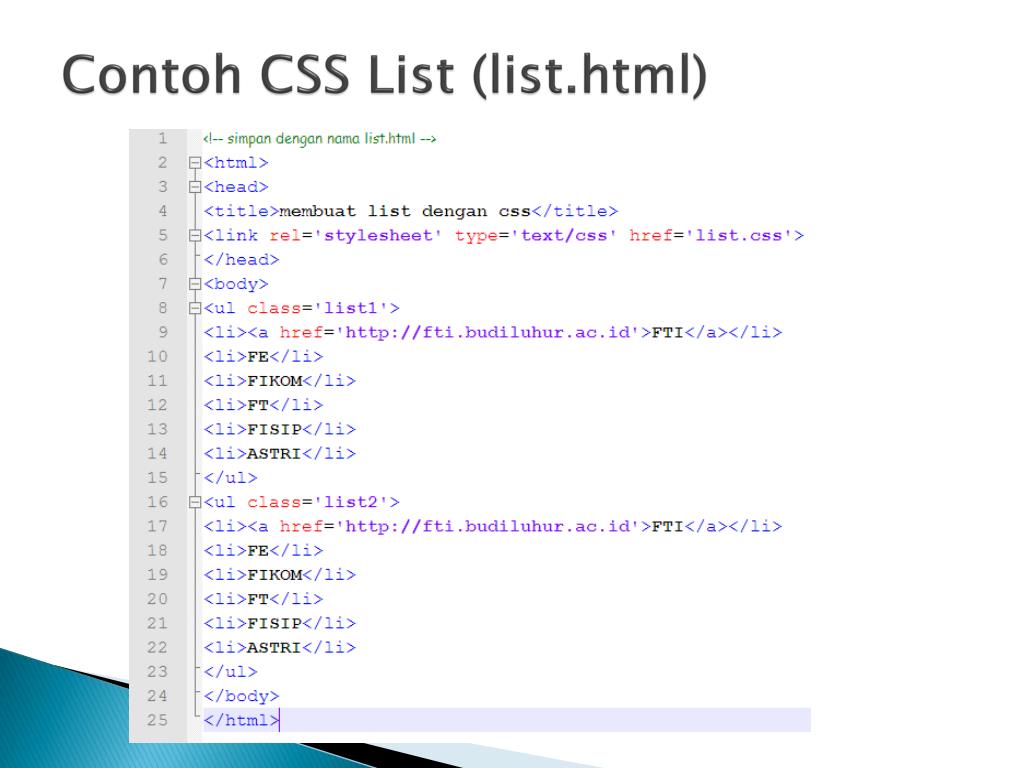Image resolution: width=1024 pixels, height=768 pixels.
Task: Click the FE list item on line 18
Action: (263, 551)
